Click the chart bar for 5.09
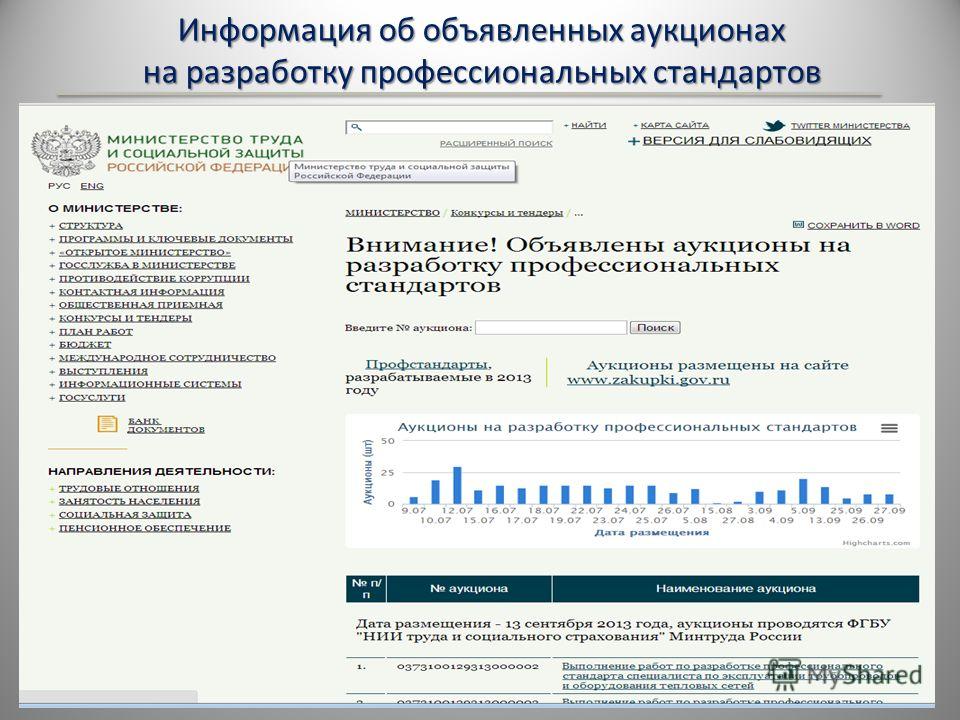 803,492
